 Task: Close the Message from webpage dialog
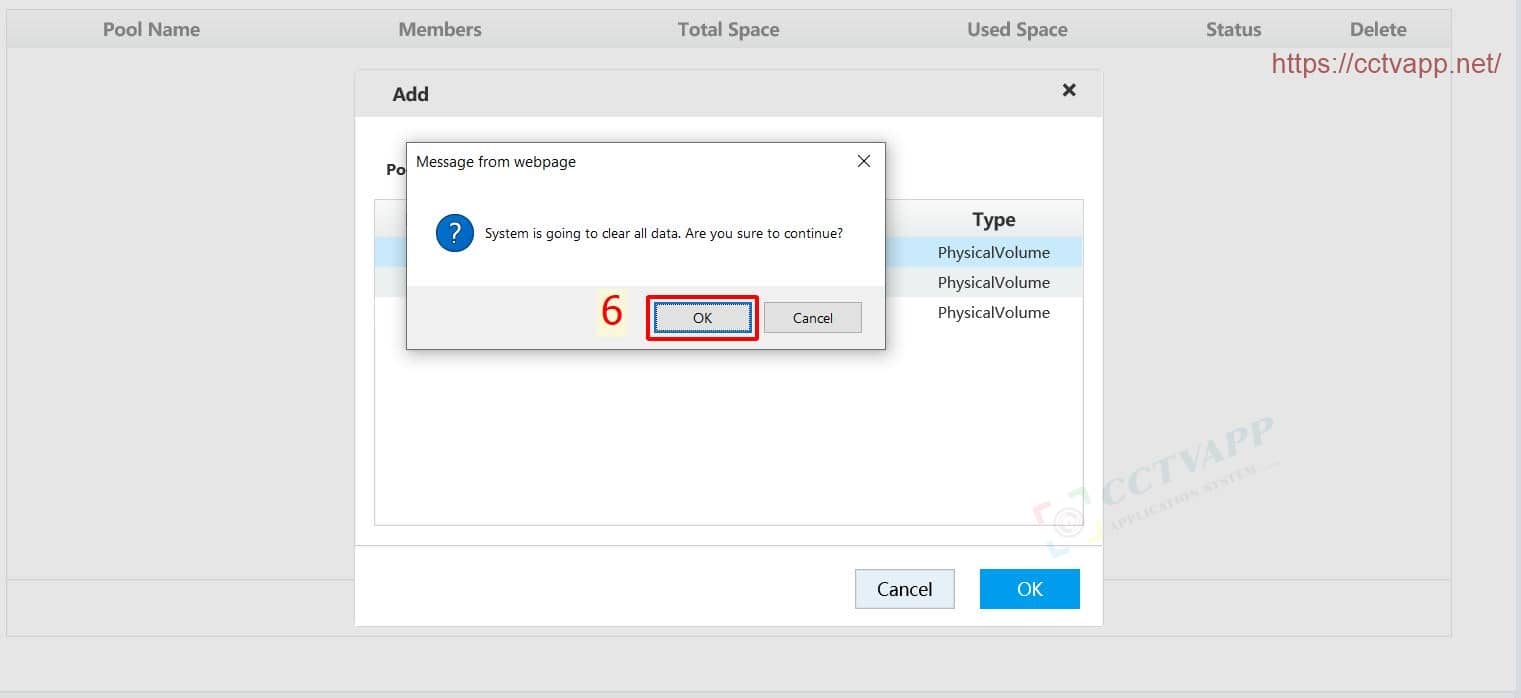pyautogui.click(x=864, y=161)
